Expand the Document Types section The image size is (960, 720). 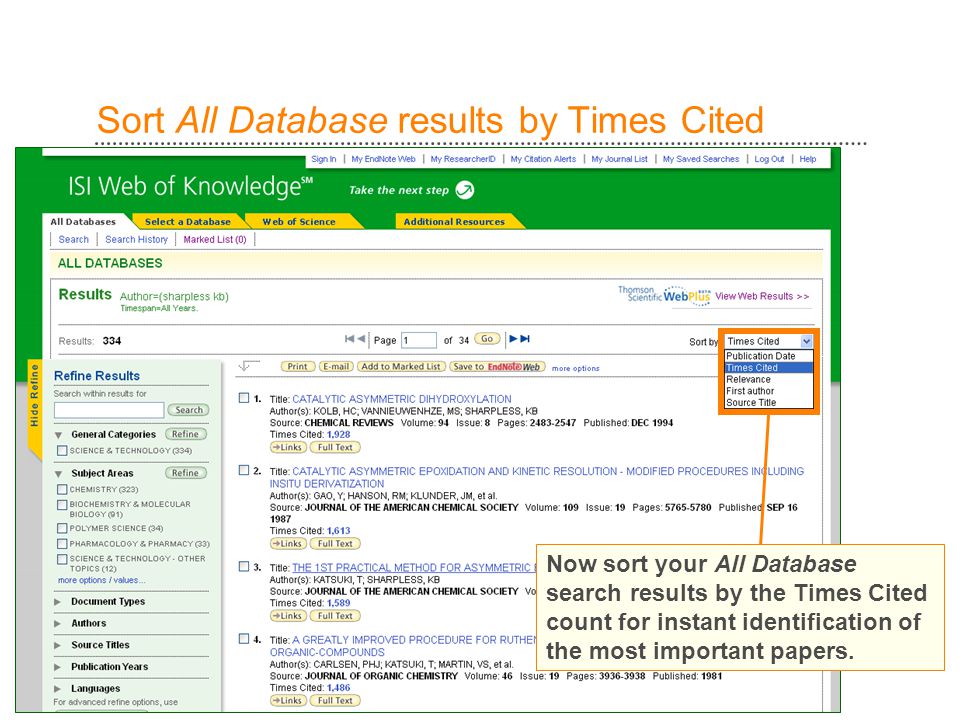point(58,602)
